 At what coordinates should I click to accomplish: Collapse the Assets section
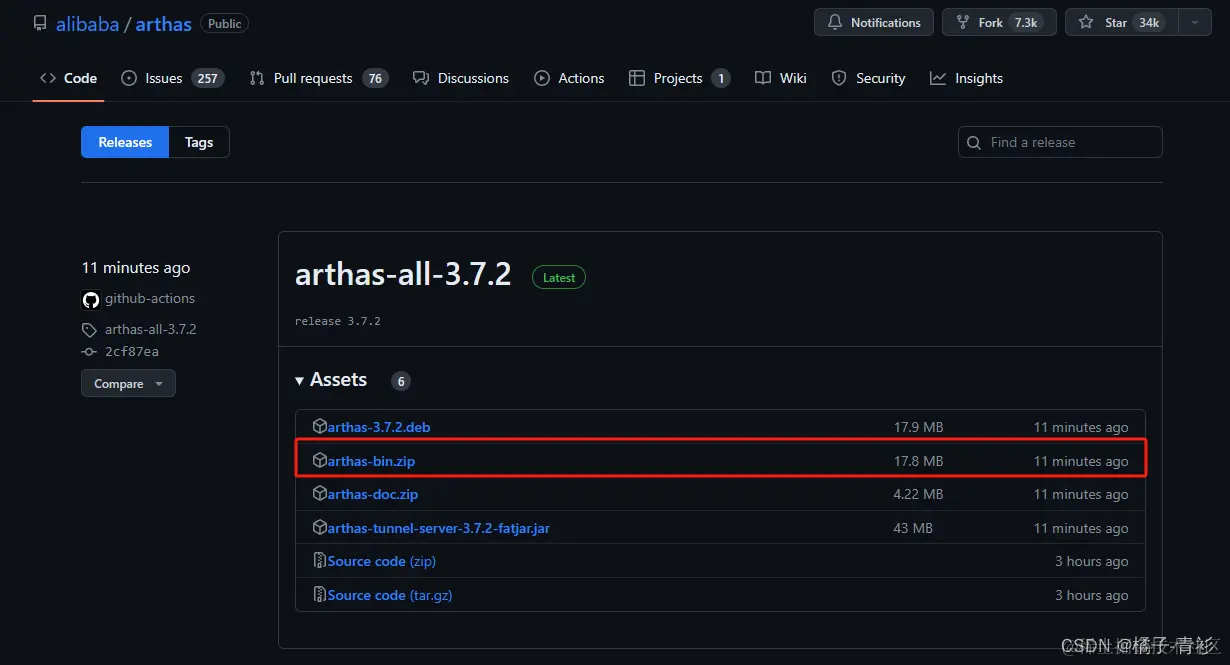click(x=331, y=380)
